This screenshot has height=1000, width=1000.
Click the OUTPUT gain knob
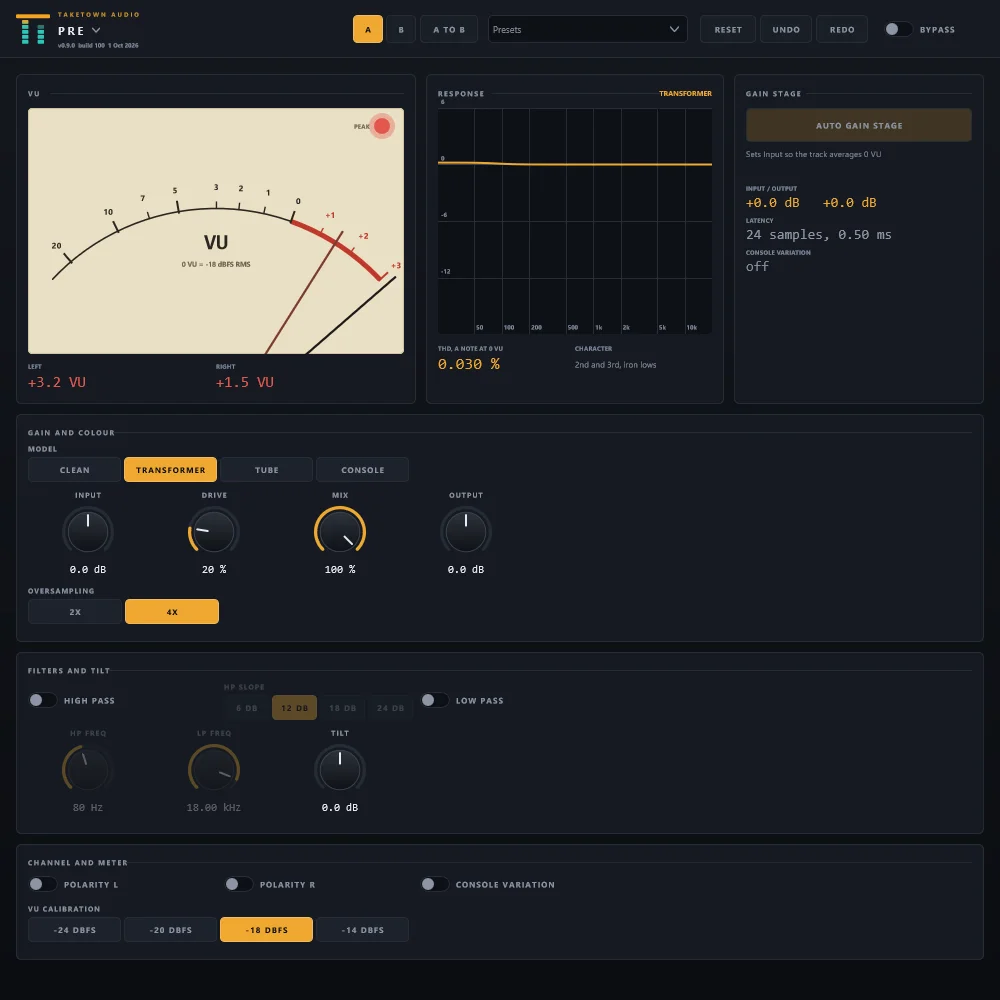click(x=466, y=531)
